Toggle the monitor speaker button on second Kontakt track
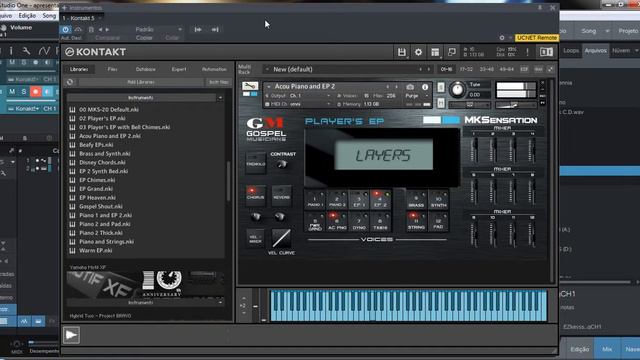The height and width of the screenshot is (360, 640). click(x=47, y=91)
